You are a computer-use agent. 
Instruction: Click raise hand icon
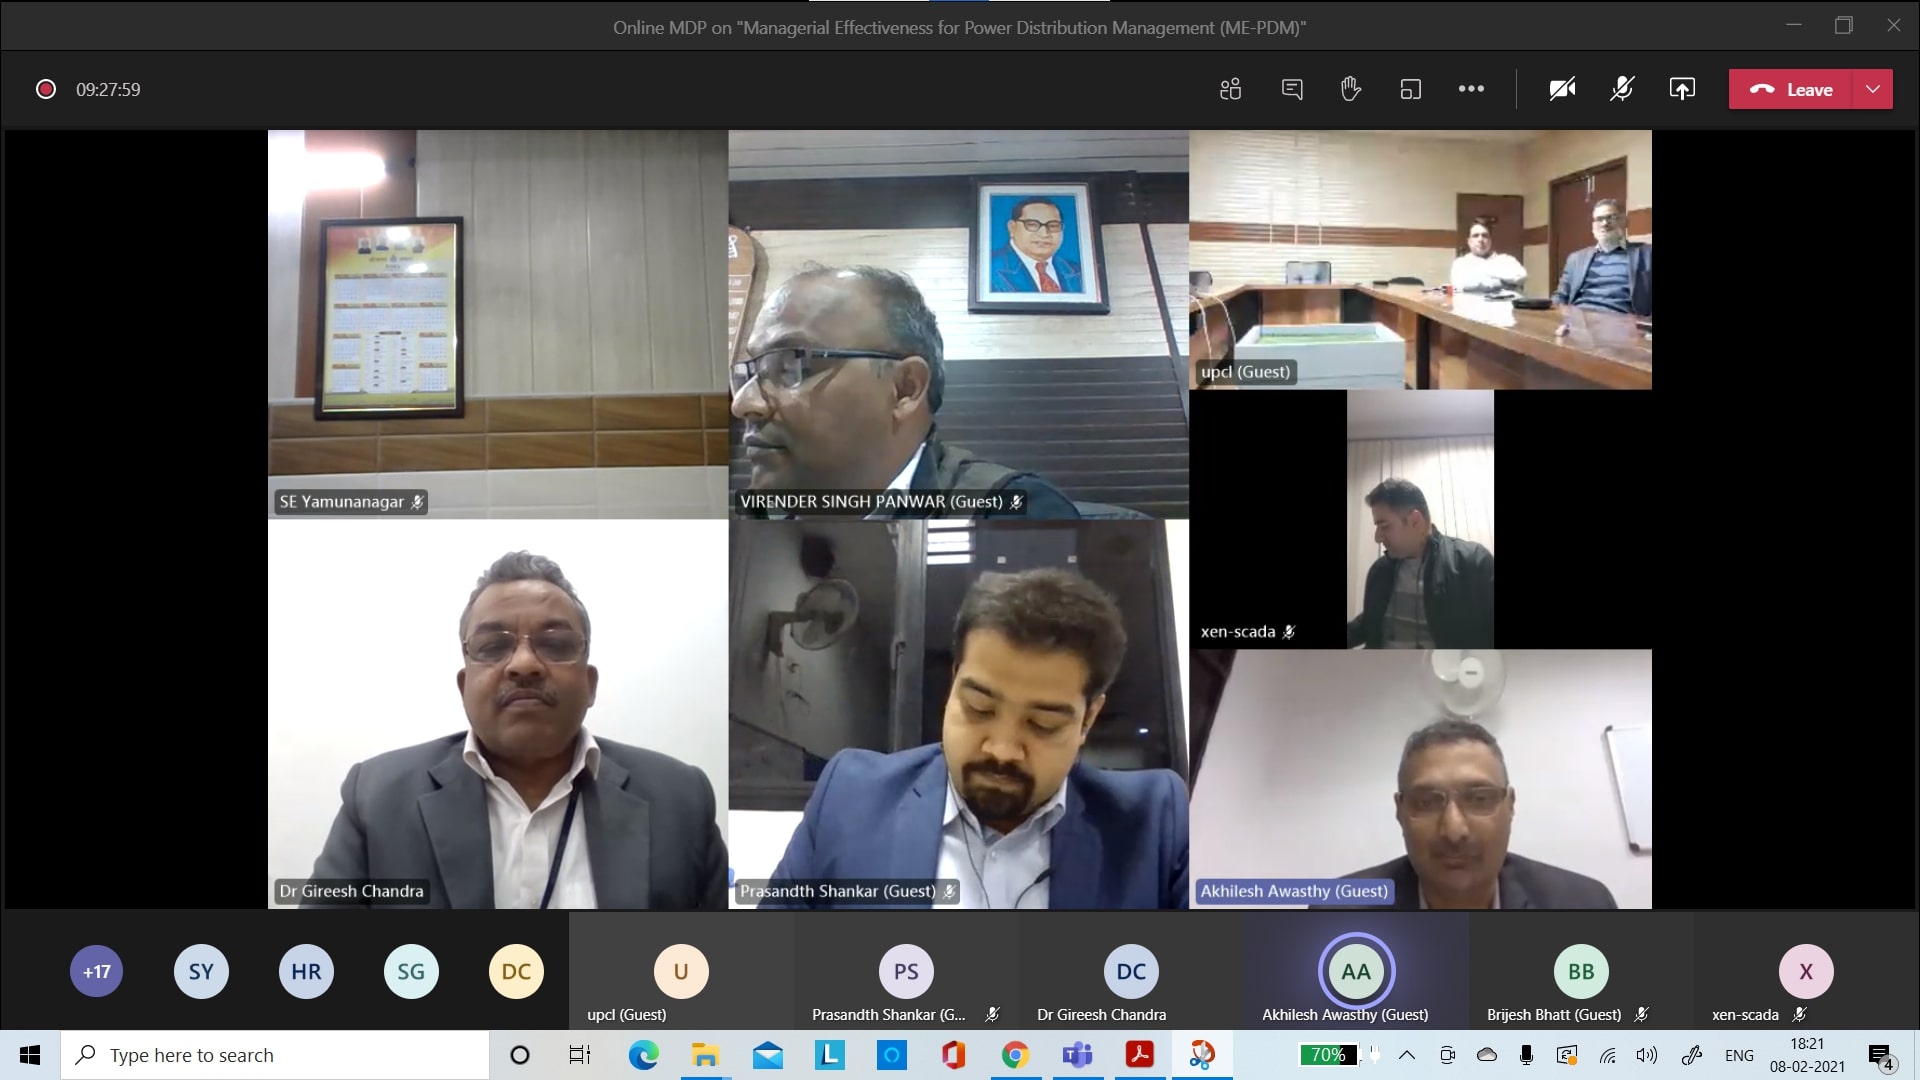(1350, 88)
